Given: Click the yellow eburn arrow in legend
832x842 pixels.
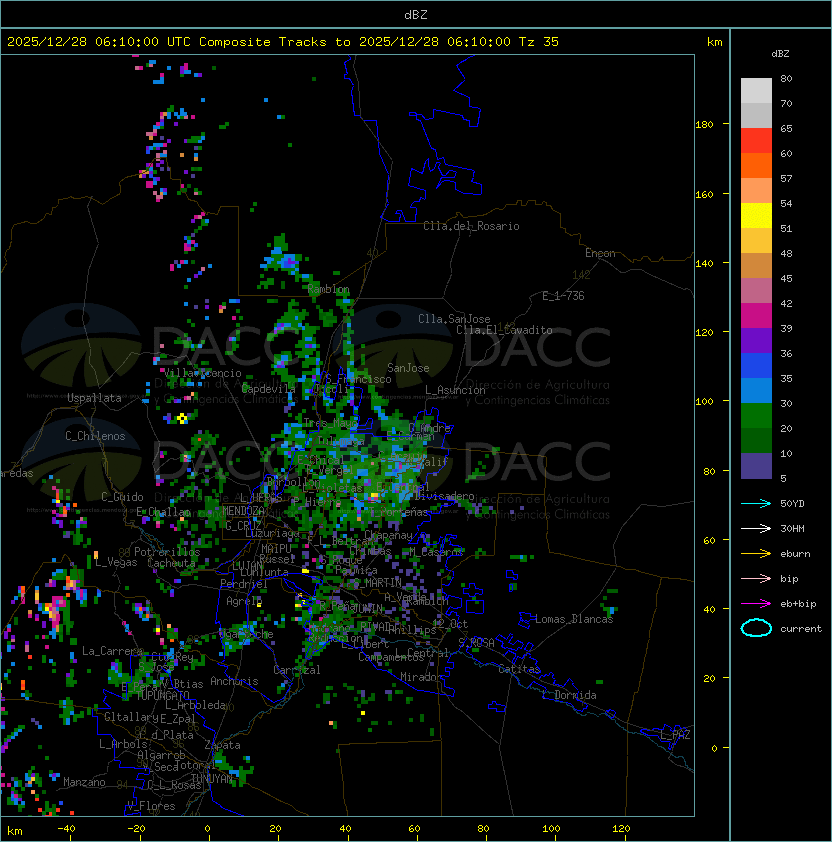Looking at the screenshot, I should pos(756,554).
